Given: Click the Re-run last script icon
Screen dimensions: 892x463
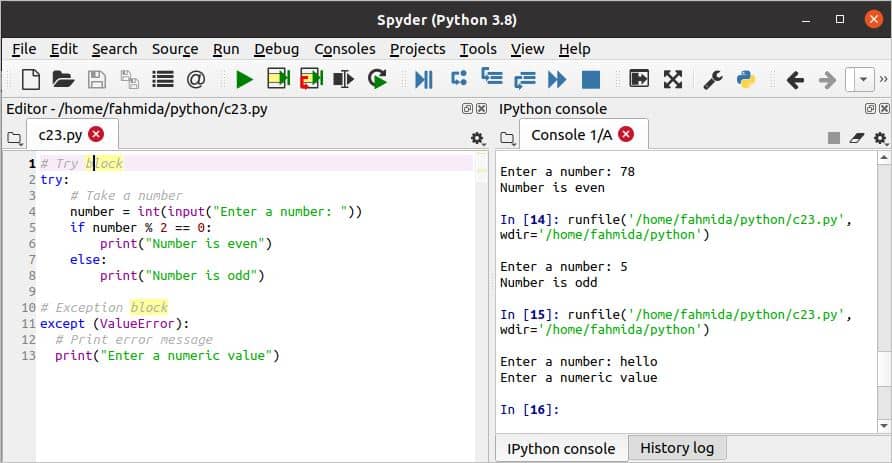Looking at the screenshot, I should pyautogui.click(x=377, y=79).
